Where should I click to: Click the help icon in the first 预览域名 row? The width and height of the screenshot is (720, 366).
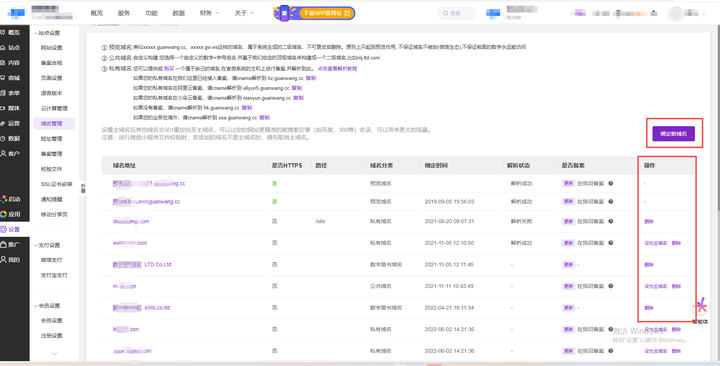tap(611, 183)
